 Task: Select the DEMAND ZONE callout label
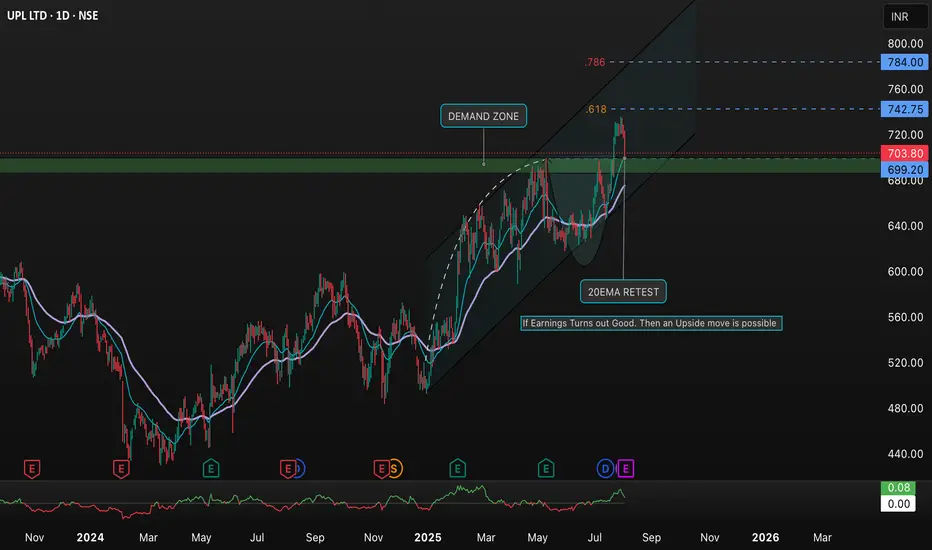(x=483, y=116)
